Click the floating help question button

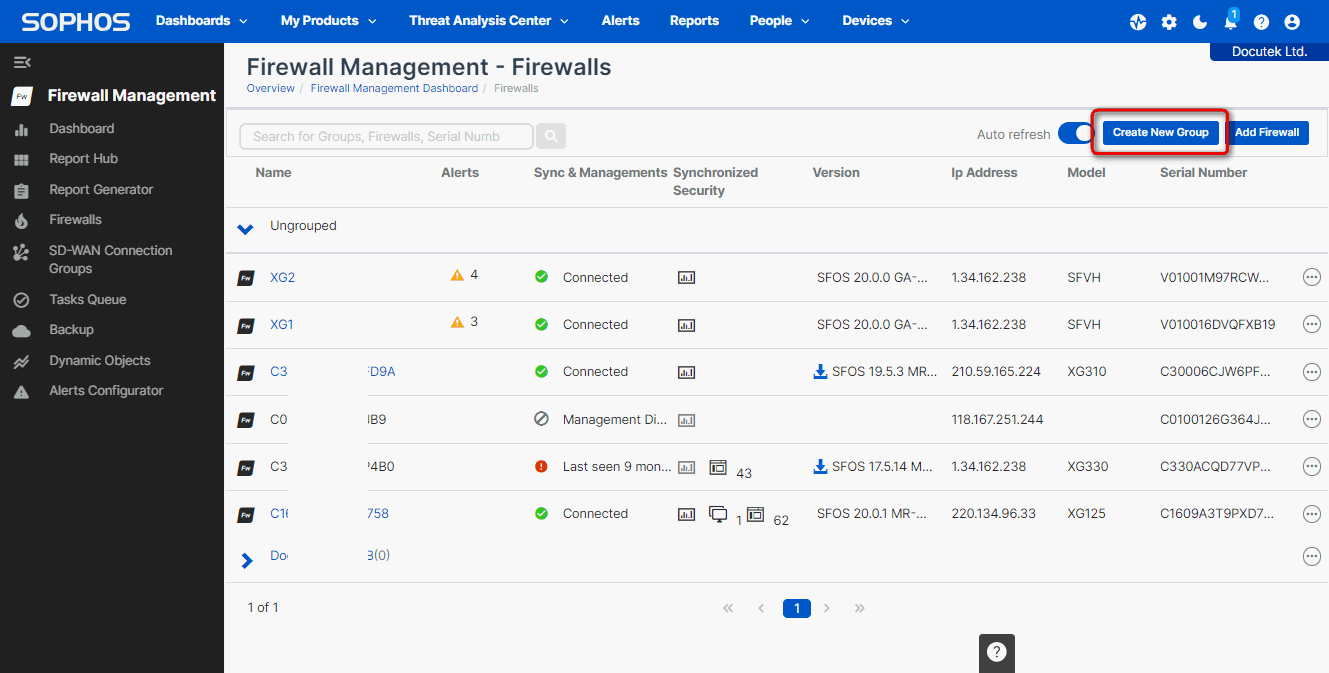(996, 653)
